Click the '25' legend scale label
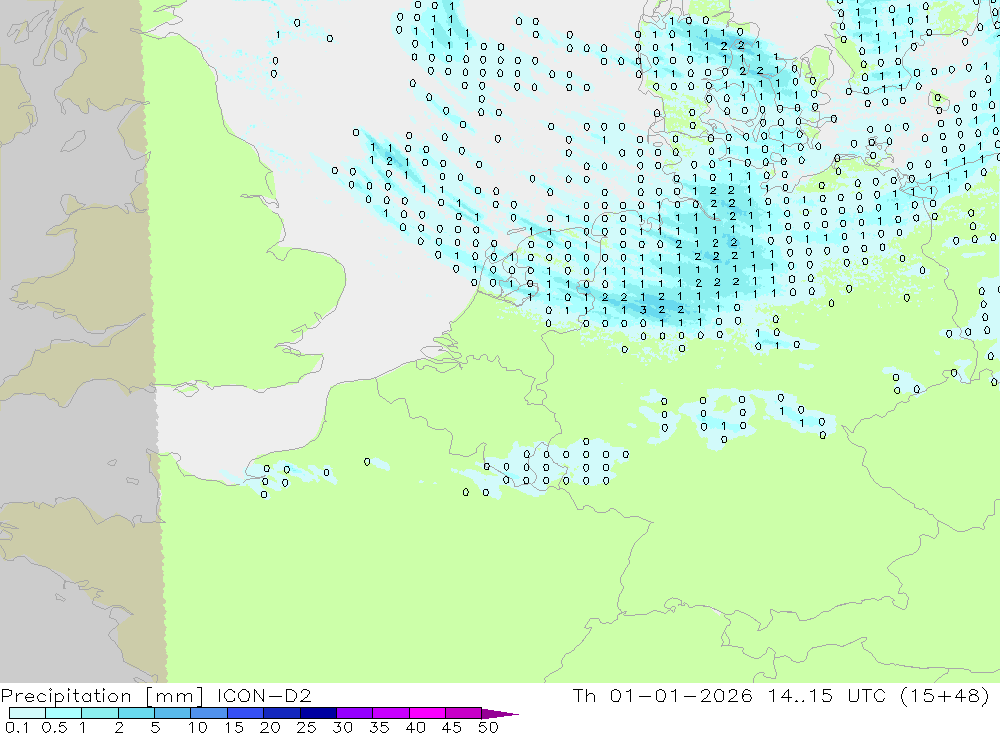 coord(307,727)
